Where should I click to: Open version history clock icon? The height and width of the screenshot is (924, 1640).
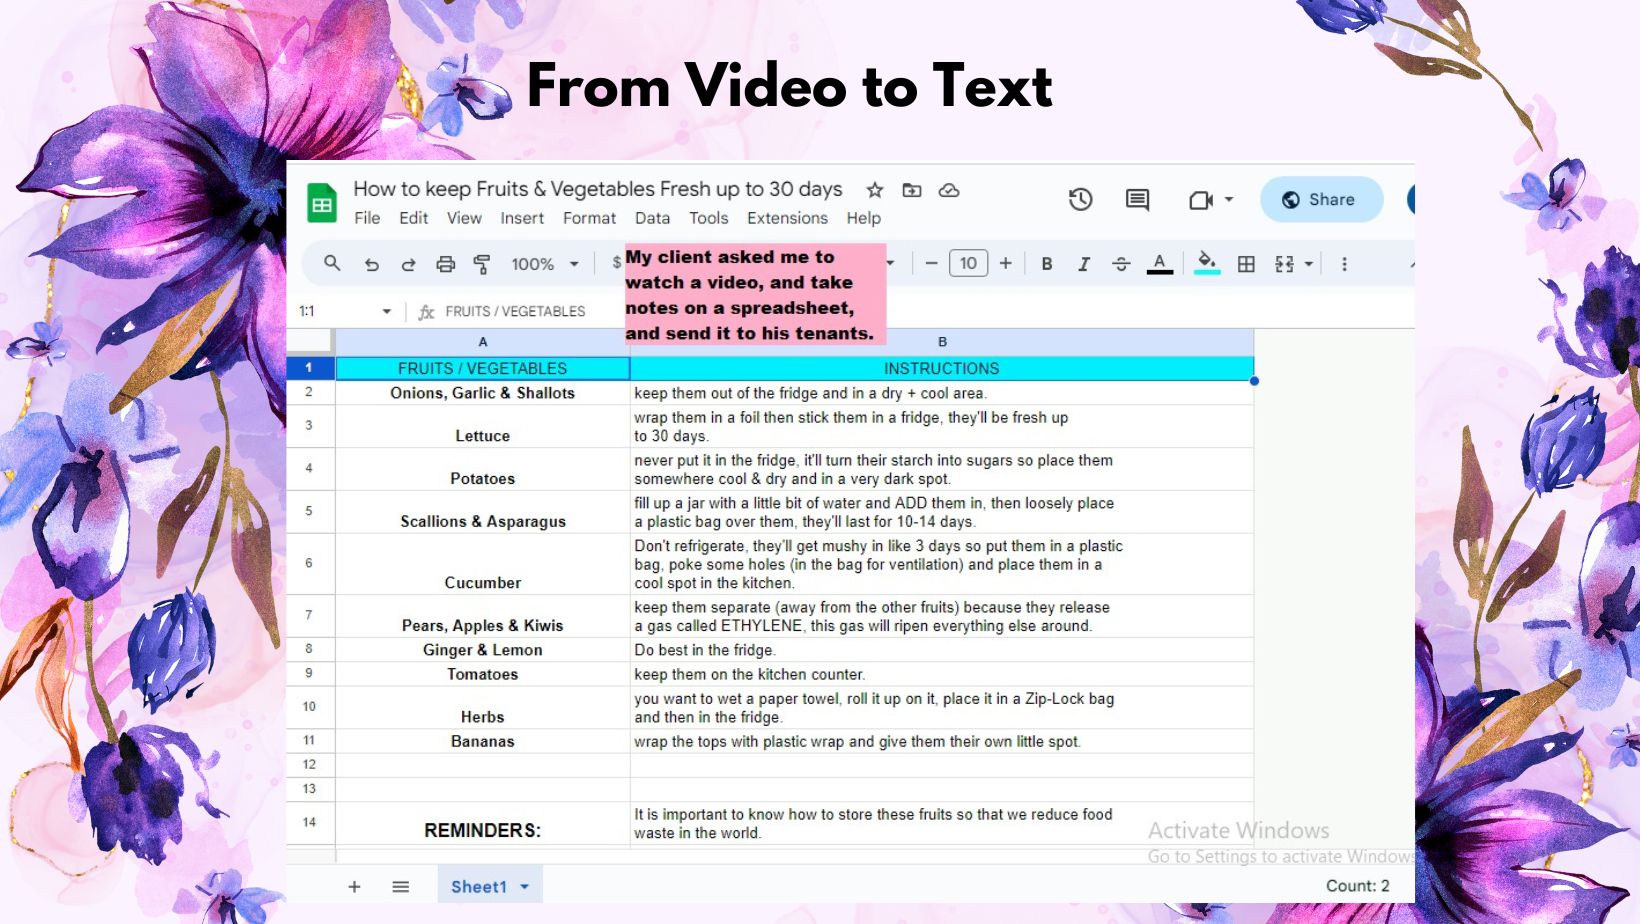[x=1080, y=199]
